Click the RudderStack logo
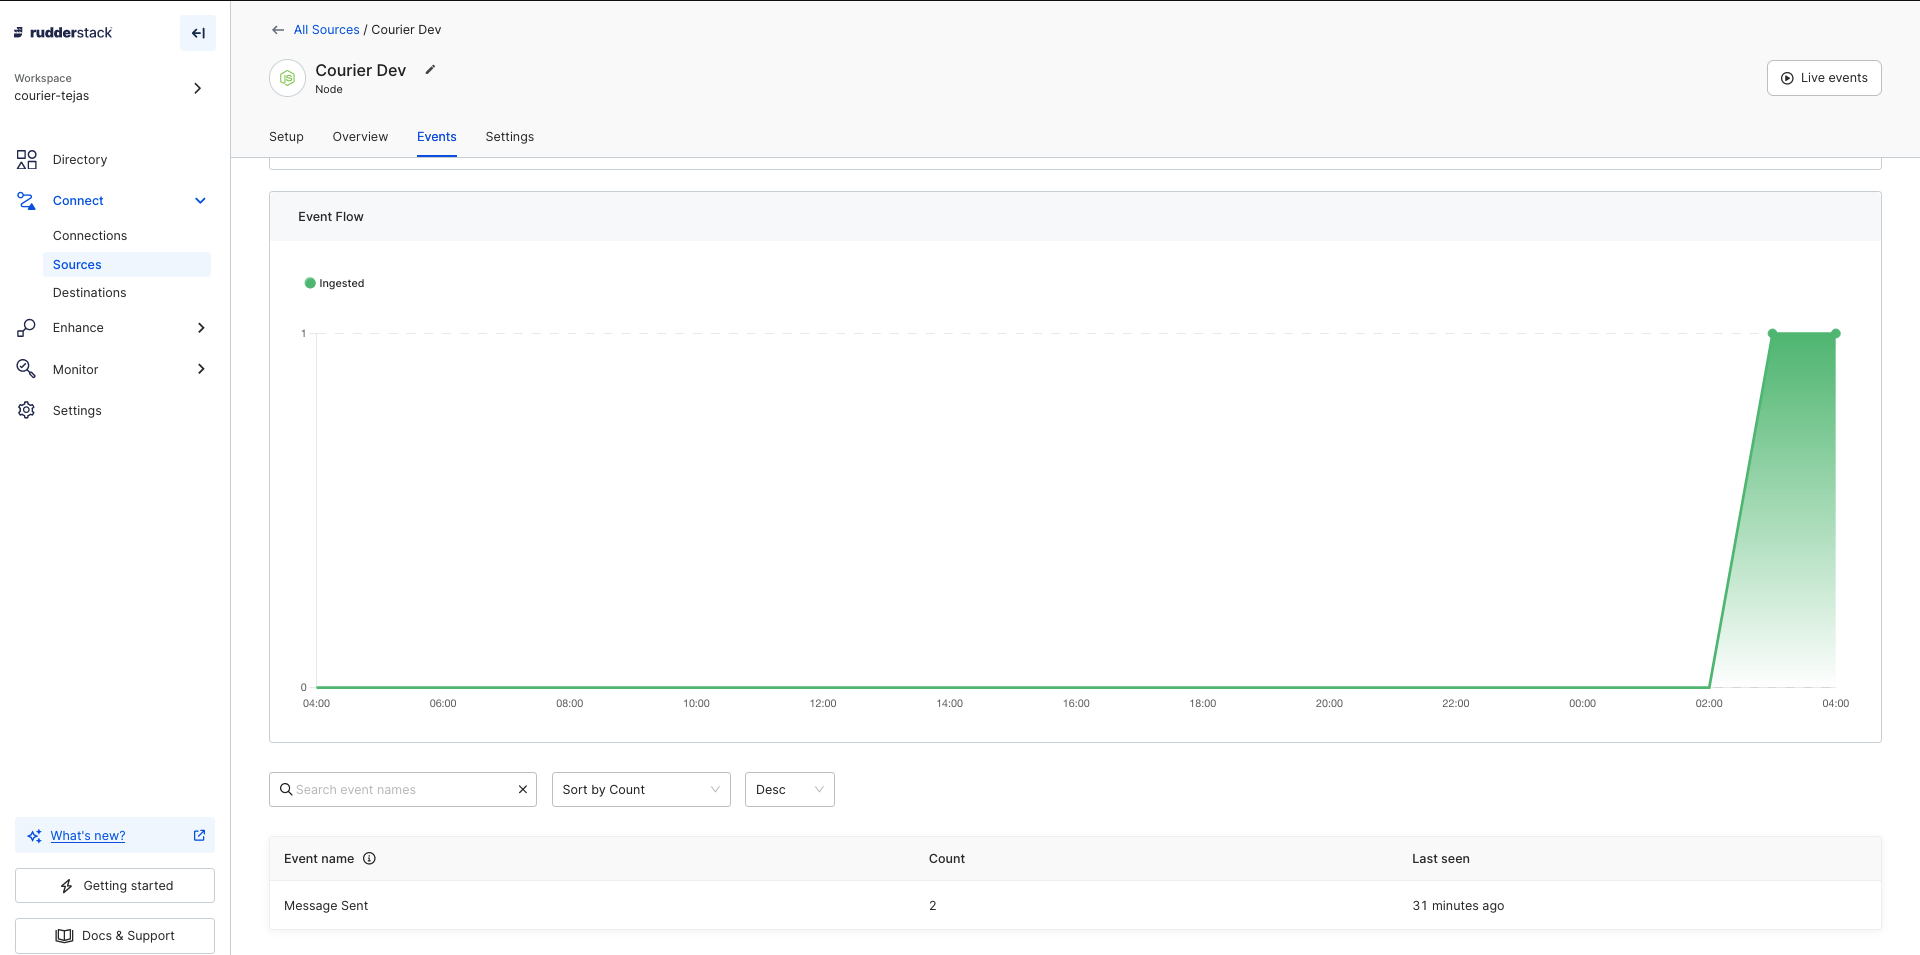This screenshot has width=1920, height=955. pos(62,33)
